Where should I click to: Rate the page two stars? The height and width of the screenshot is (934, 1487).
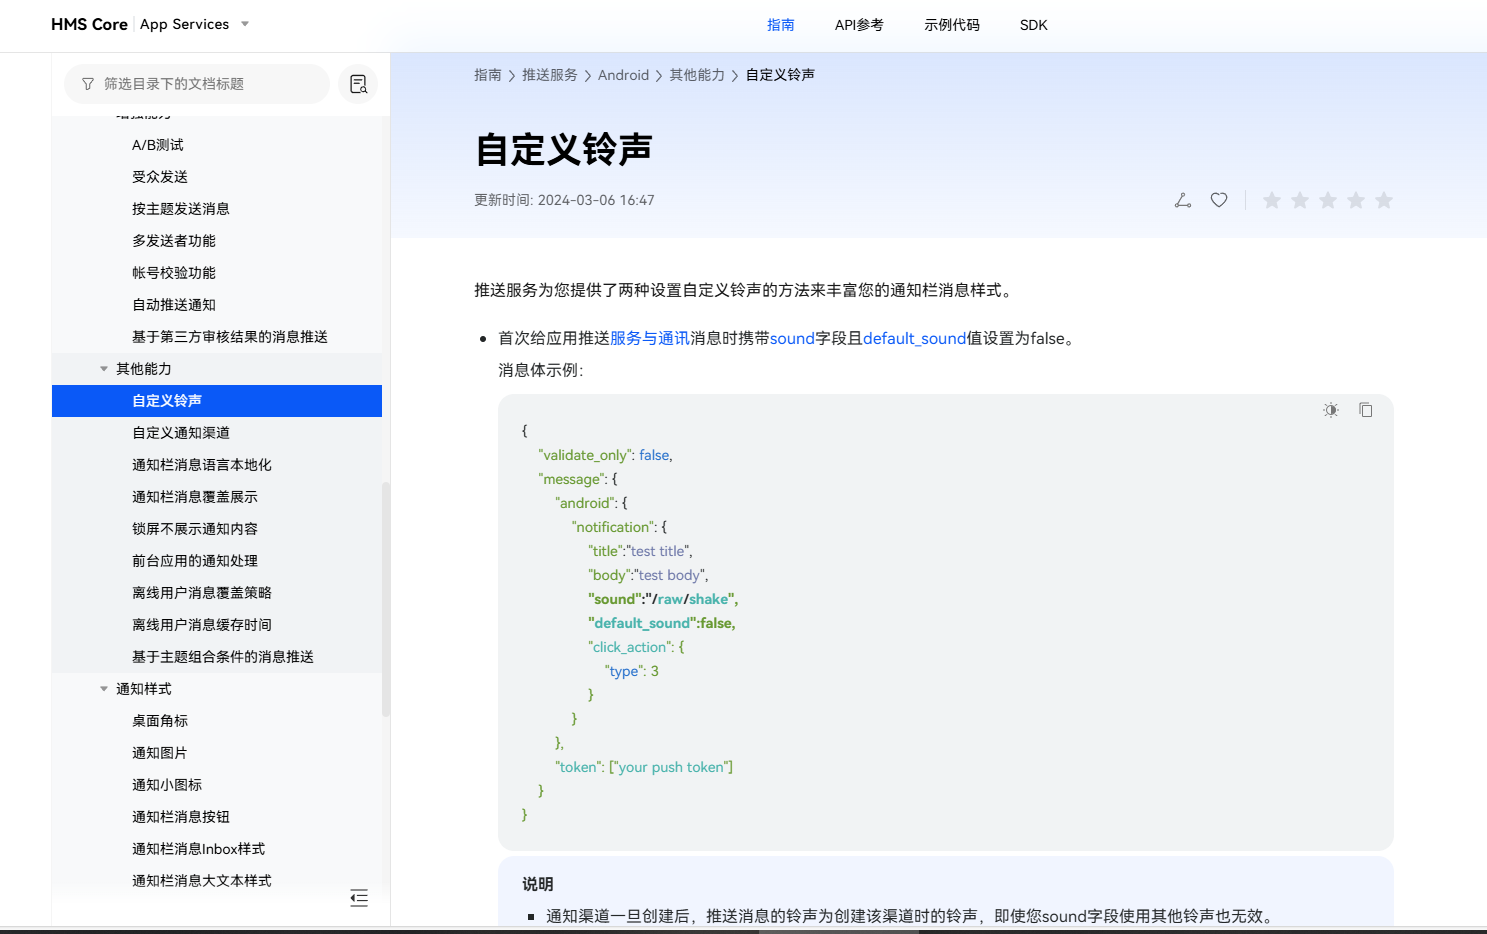point(1300,200)
